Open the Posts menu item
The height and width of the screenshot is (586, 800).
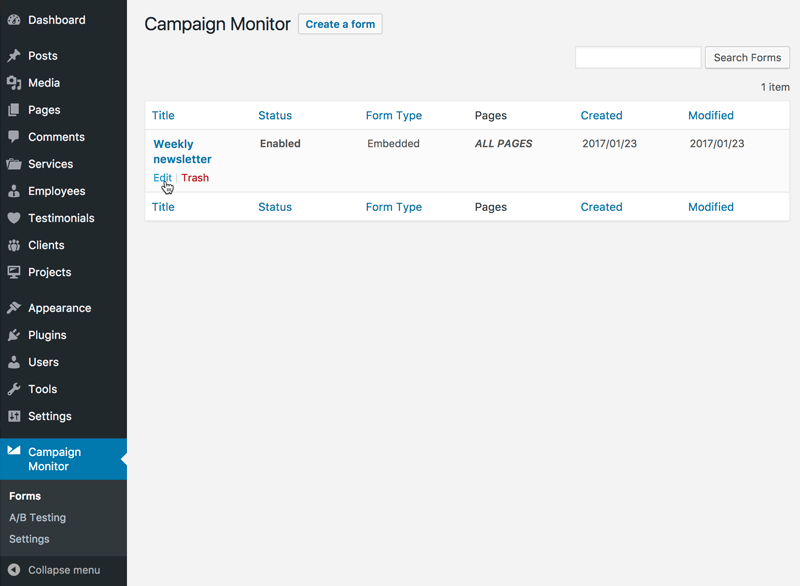pyautogui.click(x=43, y=56)
